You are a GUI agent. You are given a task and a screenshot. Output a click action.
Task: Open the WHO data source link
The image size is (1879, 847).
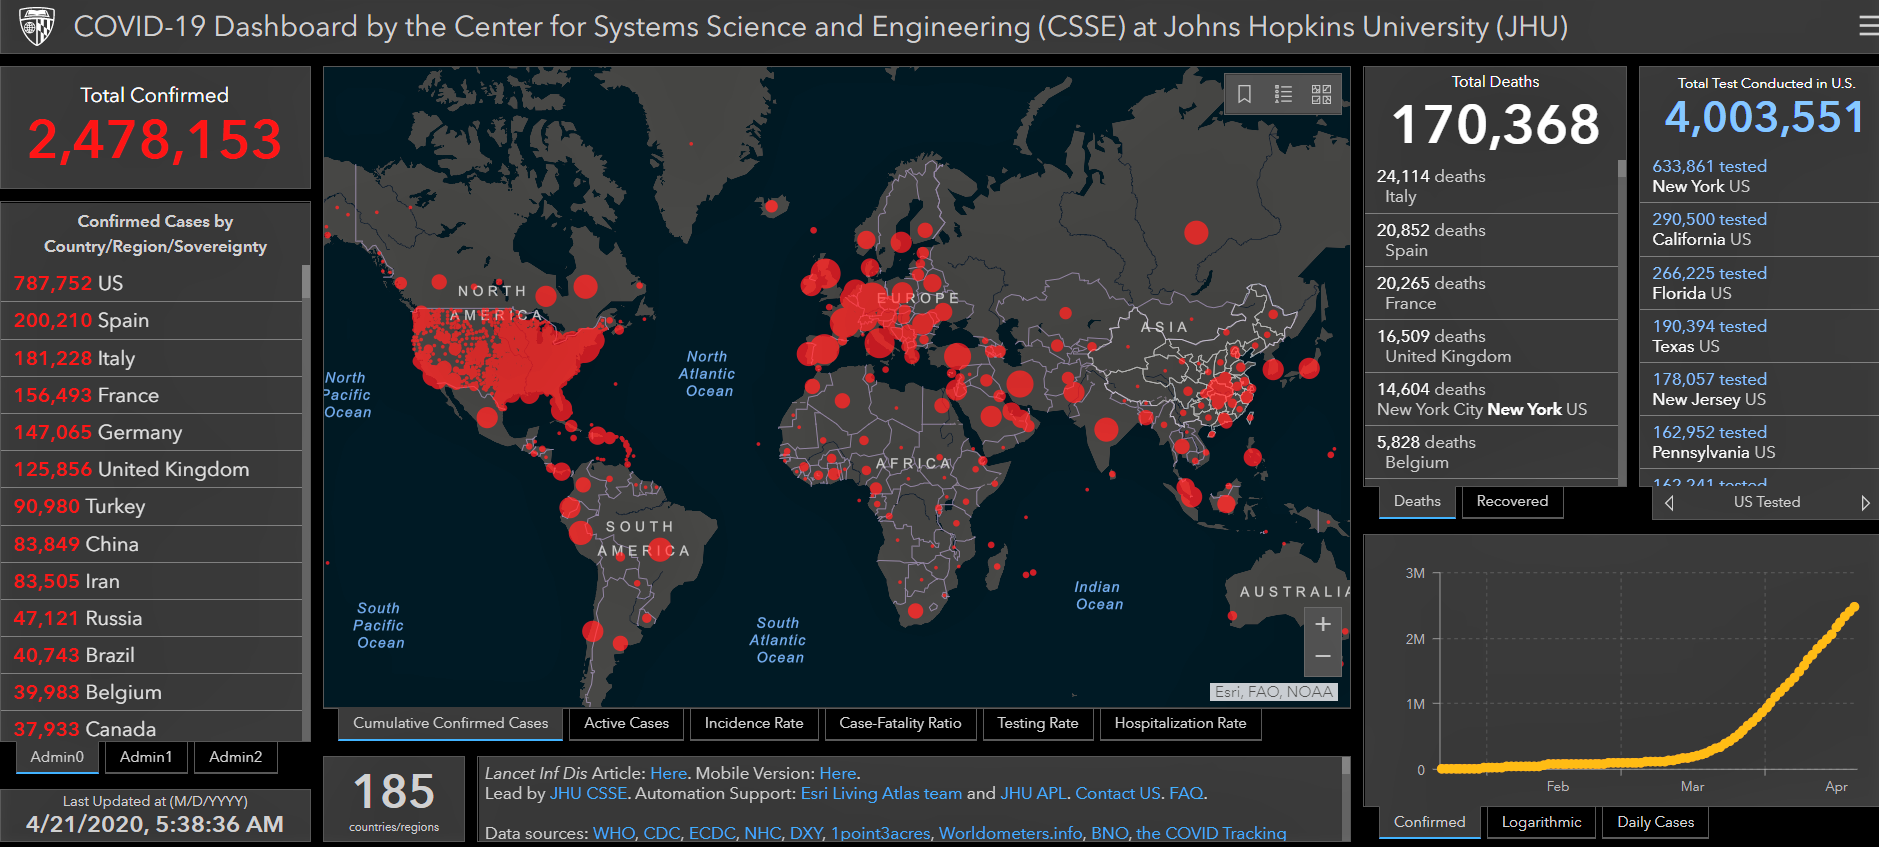(x=613, y=833)
